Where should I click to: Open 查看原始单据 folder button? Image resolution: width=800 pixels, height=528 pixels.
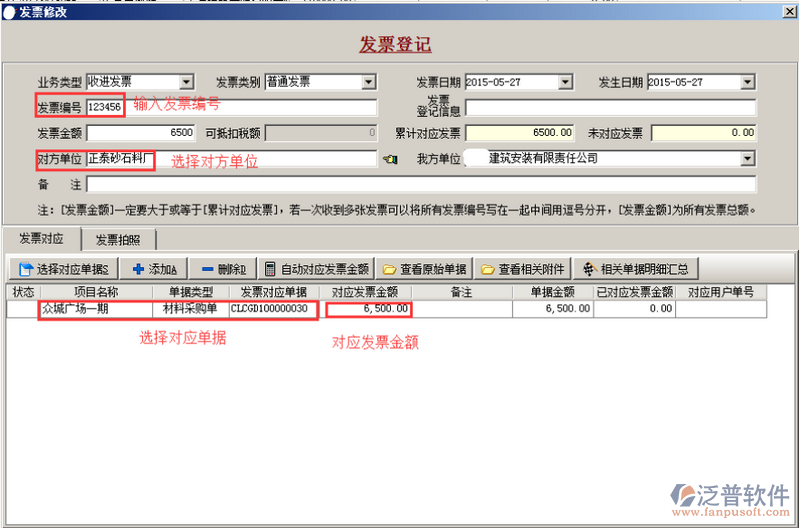(425, 269)
